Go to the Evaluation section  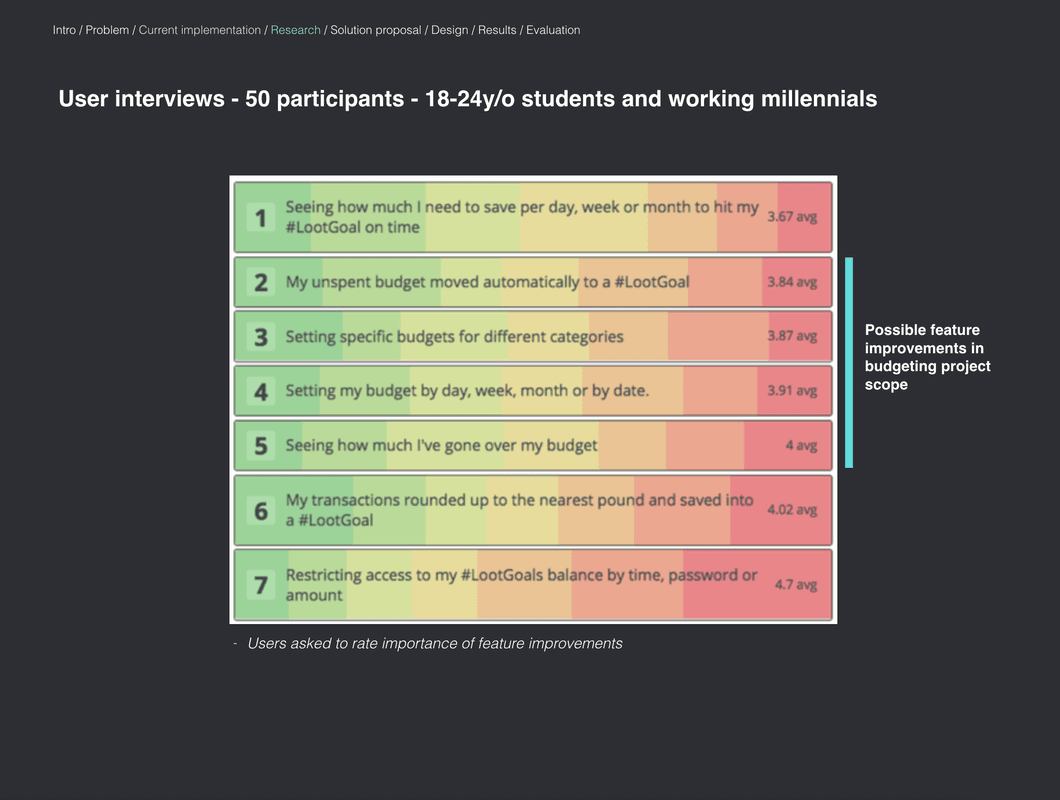pyautogui.click(x=553, y=30)
